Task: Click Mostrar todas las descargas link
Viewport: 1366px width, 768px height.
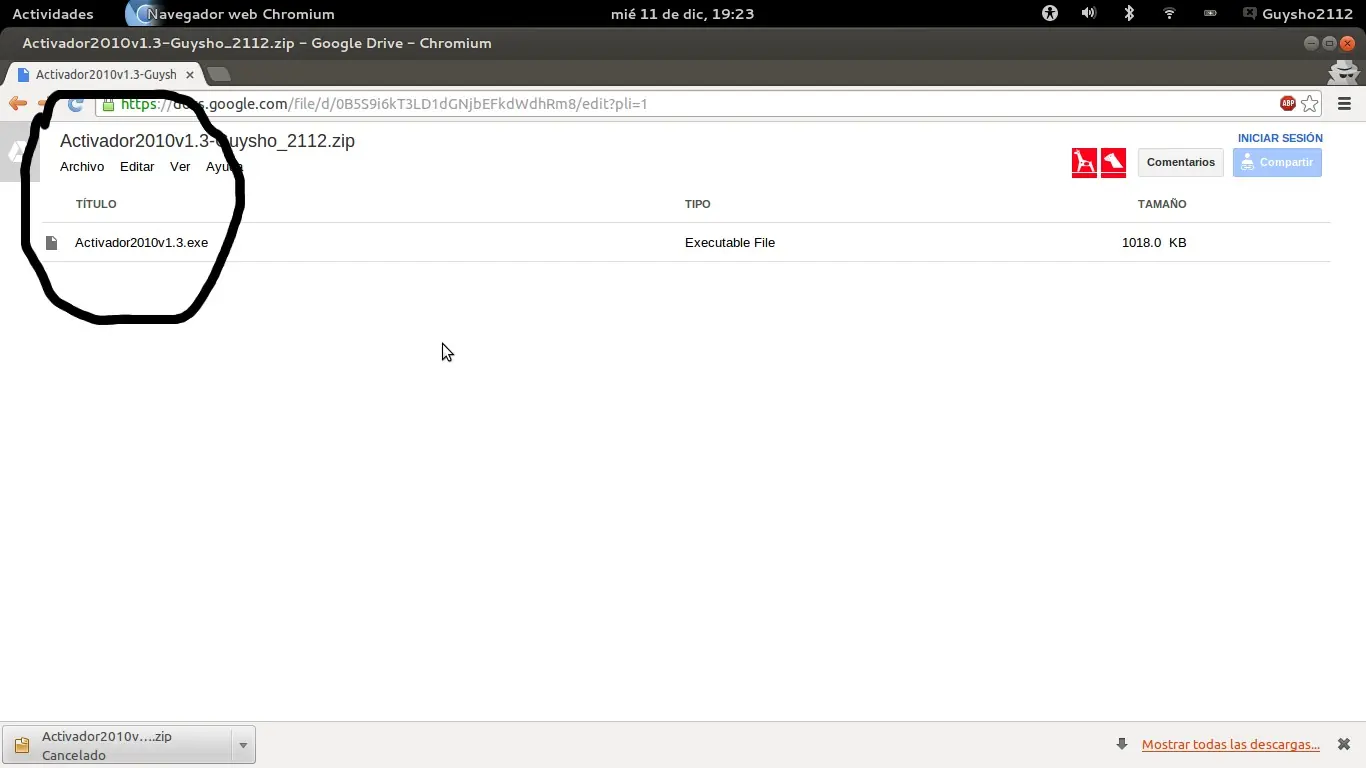Action: coord(1231,745)
